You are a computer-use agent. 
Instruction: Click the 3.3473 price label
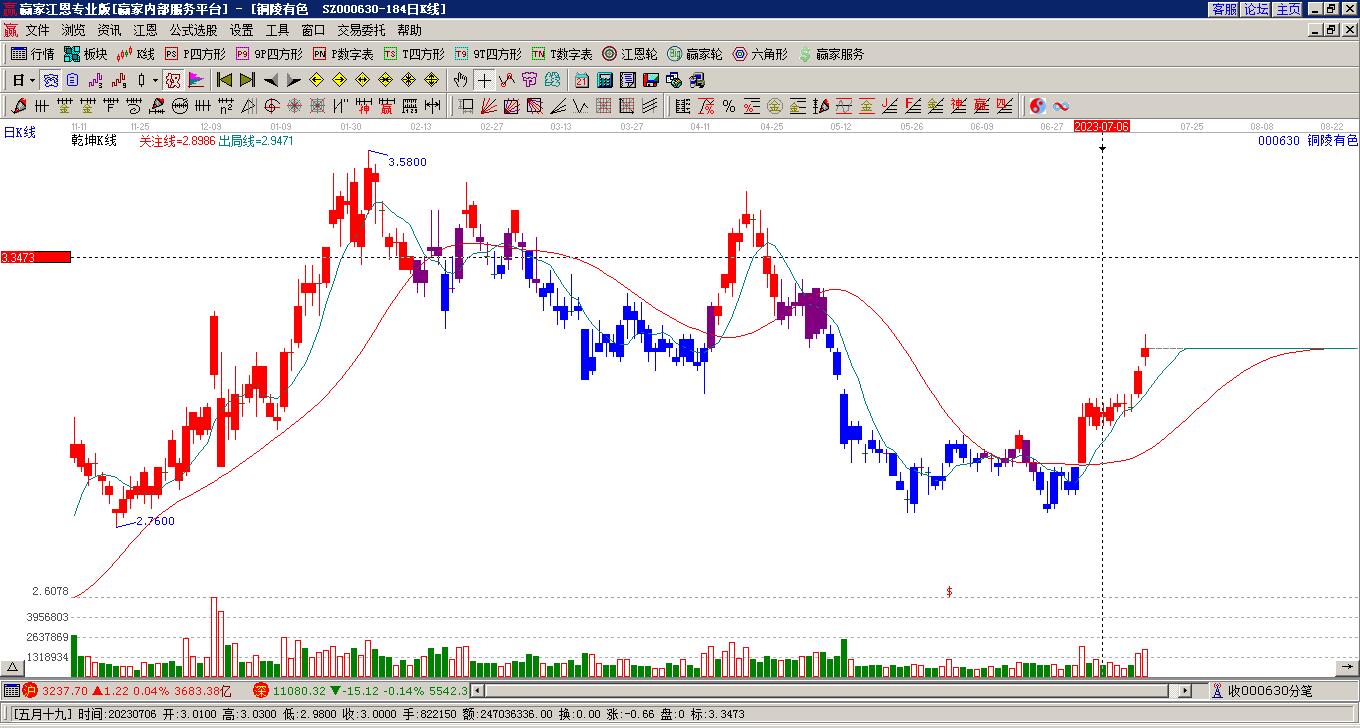[x=35, y=257]
